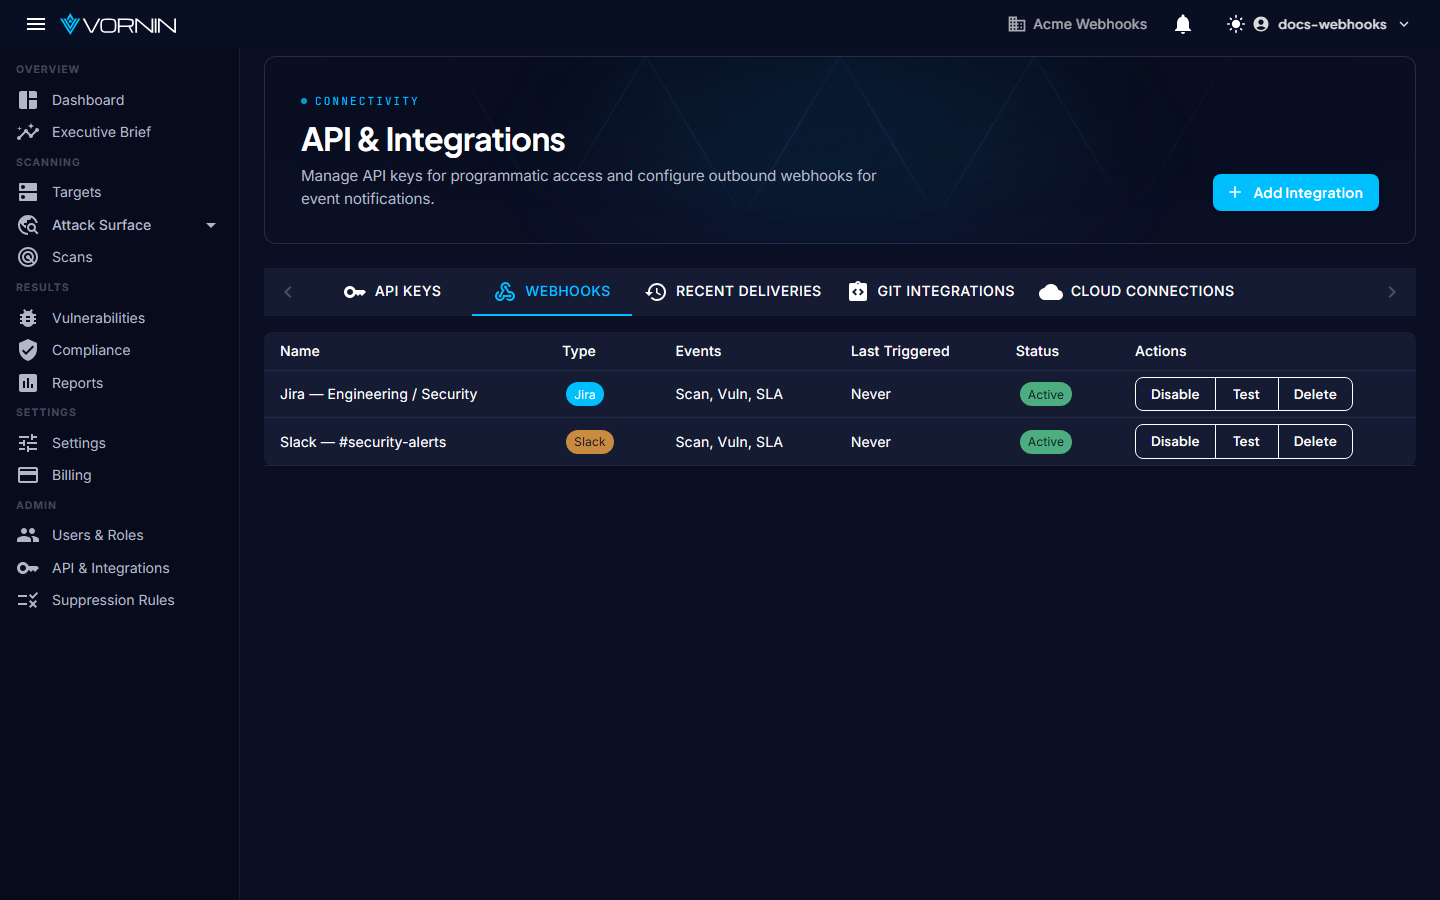Click the Executive Brief sidebar icon
The height and width of the screenshot is (900, 1440).
click(28, 132)
